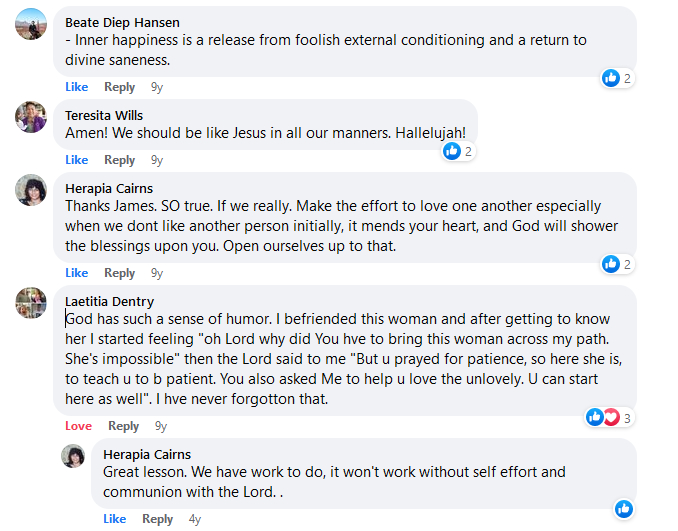Reply to Herapia Cairns' 'Thanks James' comment
This screenshot has height=531, width=678.
[119, 273]
